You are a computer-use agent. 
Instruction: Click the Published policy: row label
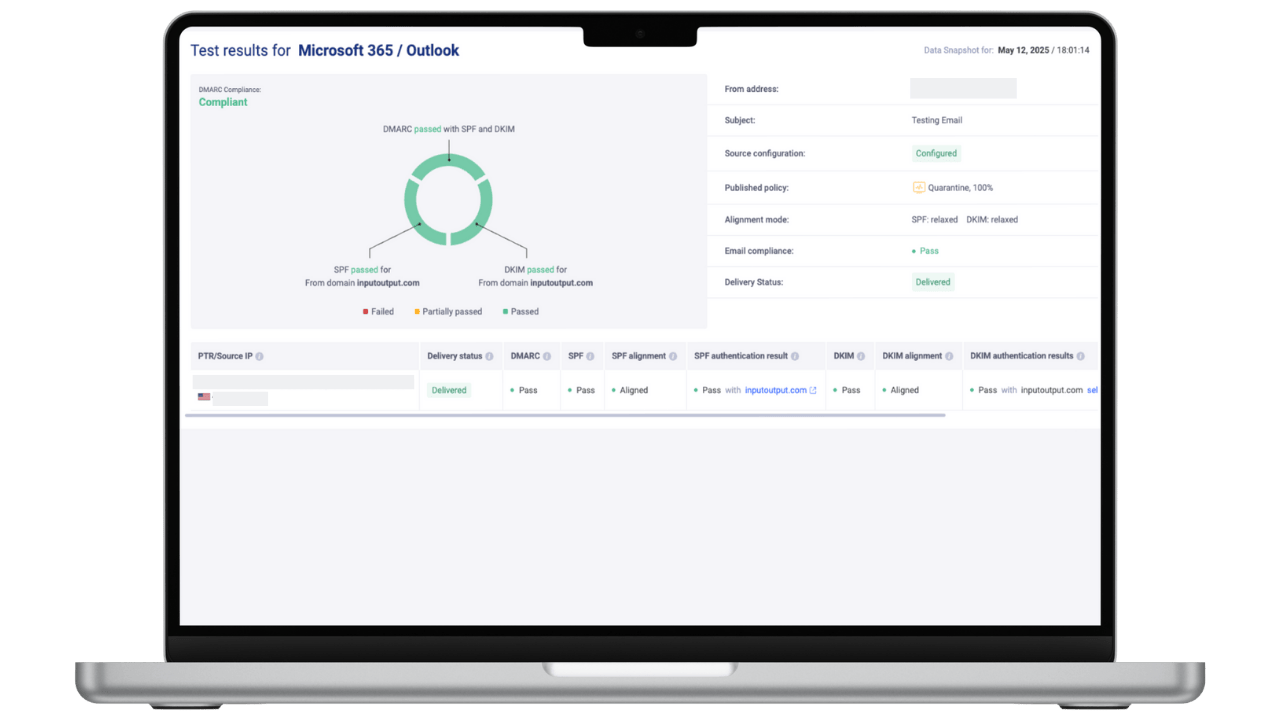(x=757, y=188)
